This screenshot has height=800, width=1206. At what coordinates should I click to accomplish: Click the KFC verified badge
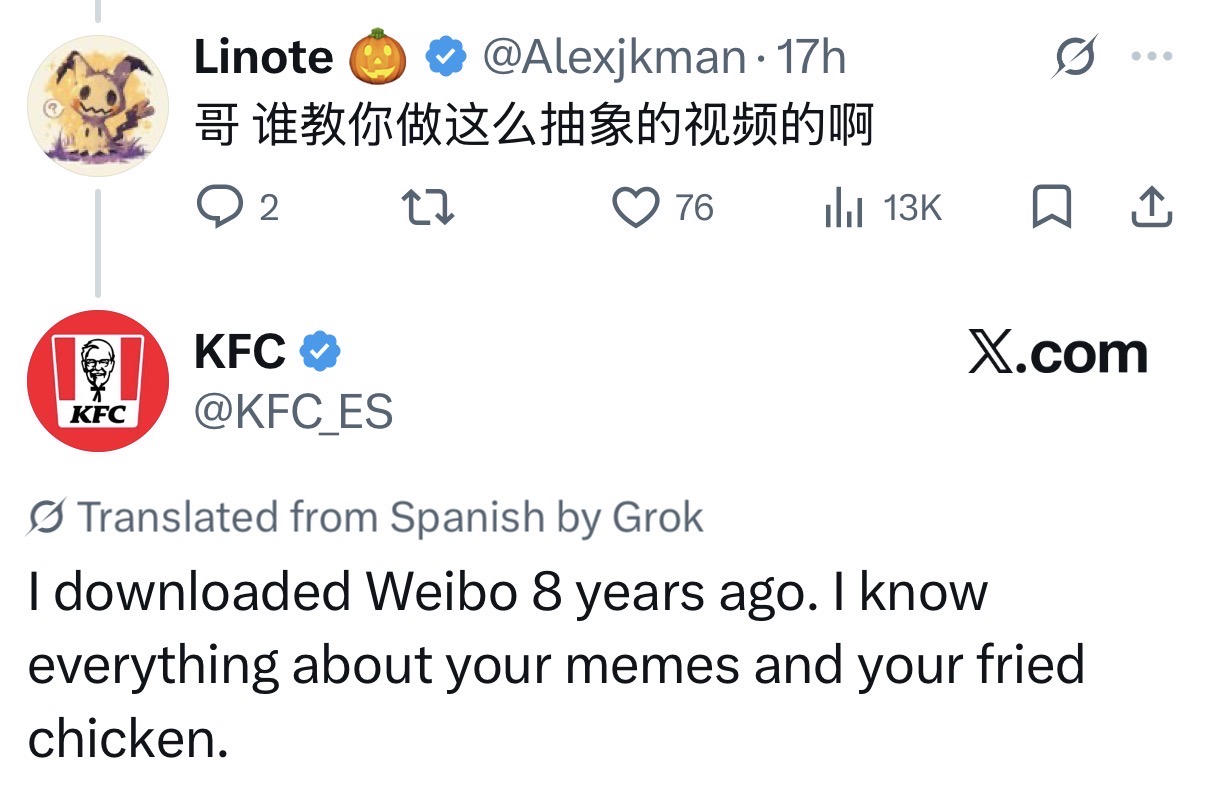(322, 352)
